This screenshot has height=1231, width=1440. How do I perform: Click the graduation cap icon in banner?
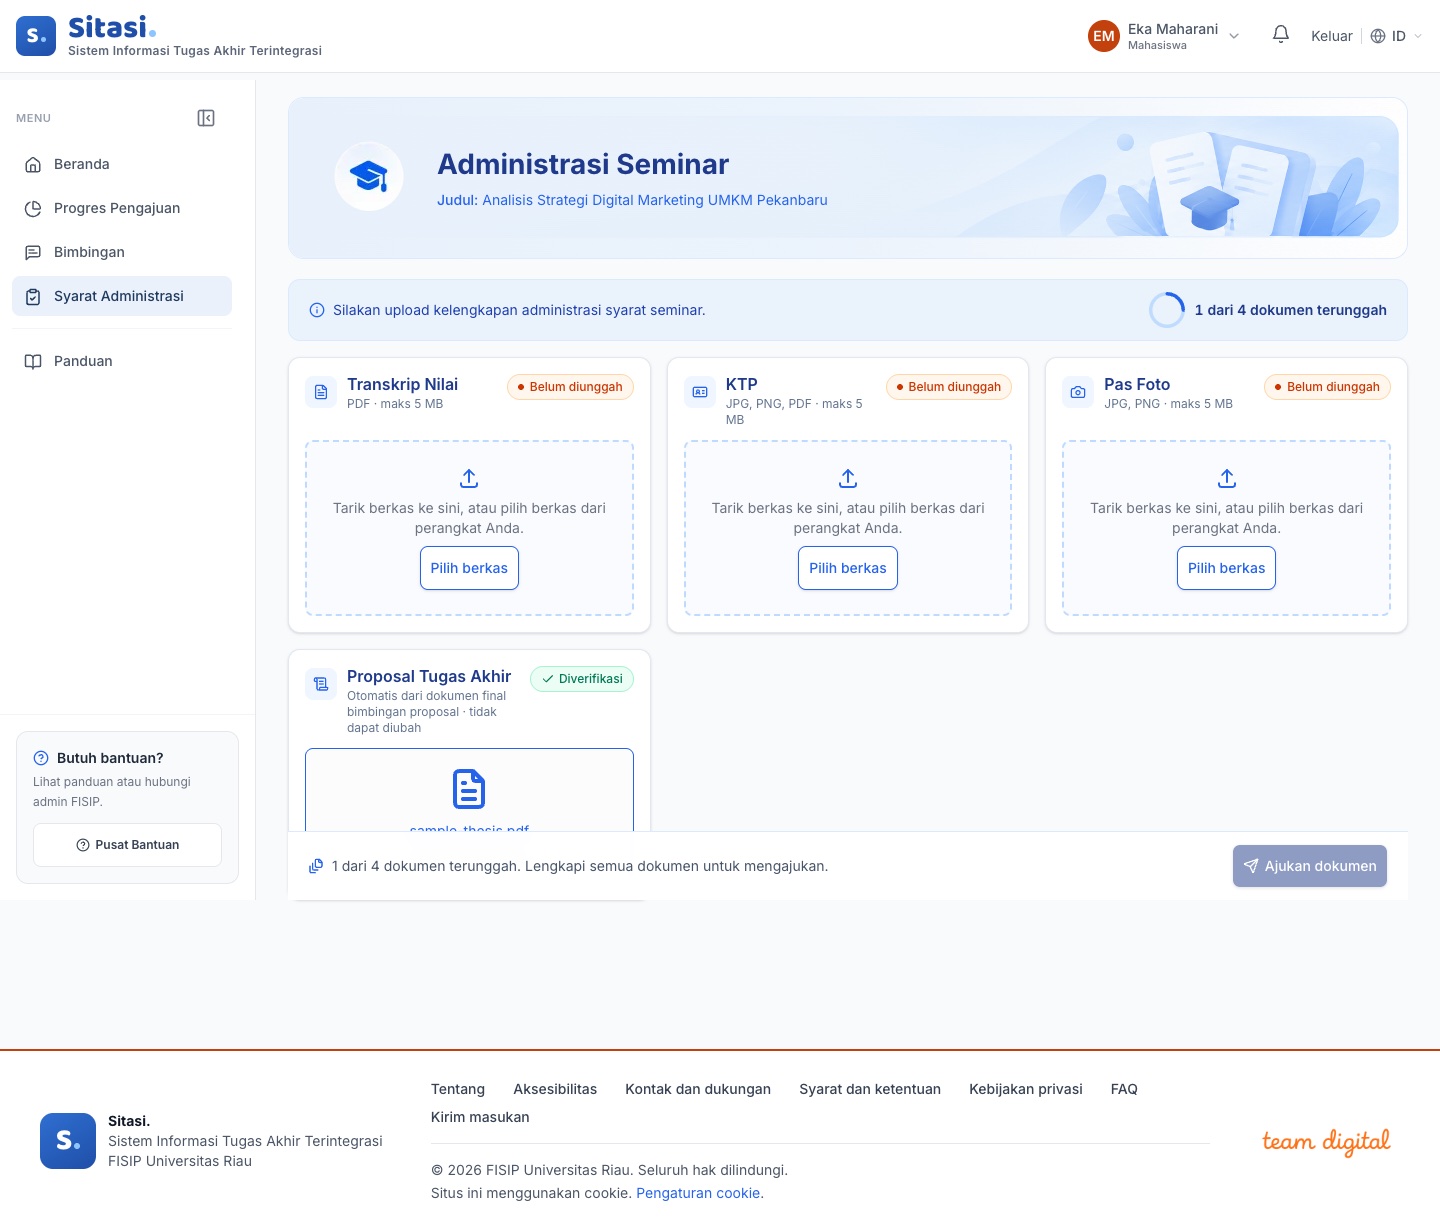point(369,176)
